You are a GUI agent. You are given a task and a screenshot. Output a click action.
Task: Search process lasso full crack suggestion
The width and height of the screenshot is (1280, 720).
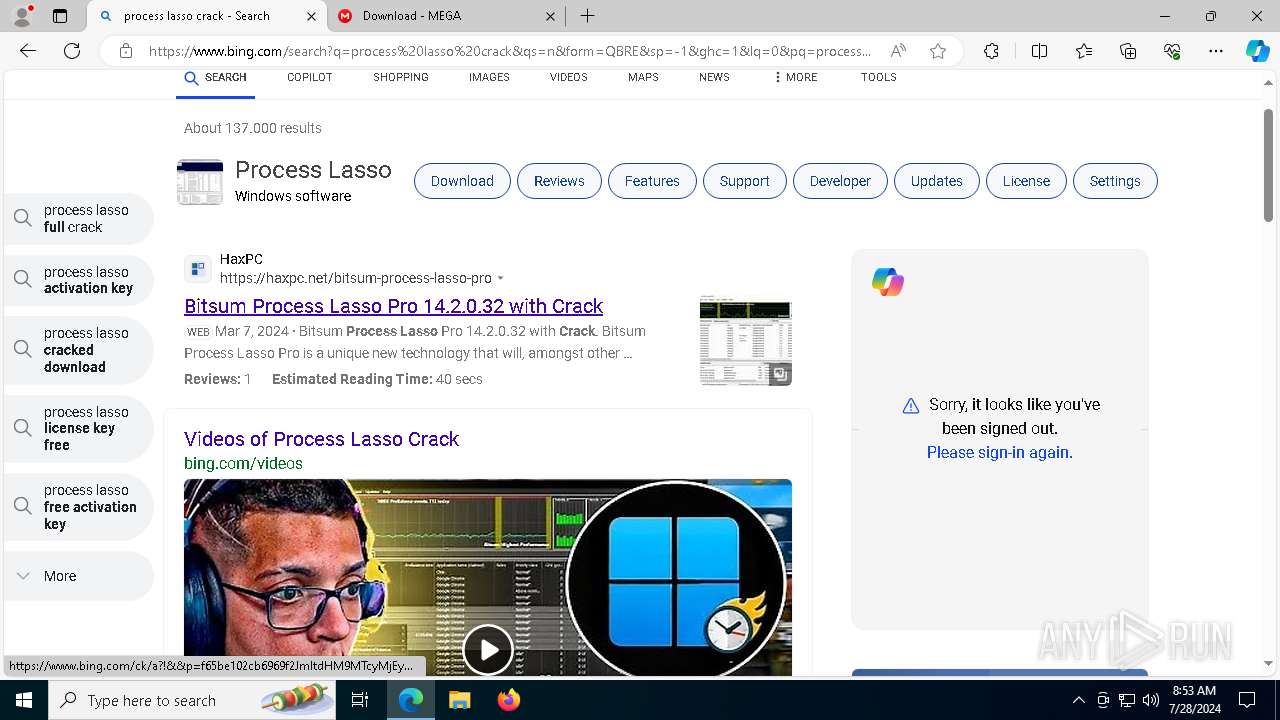[78, 219]
